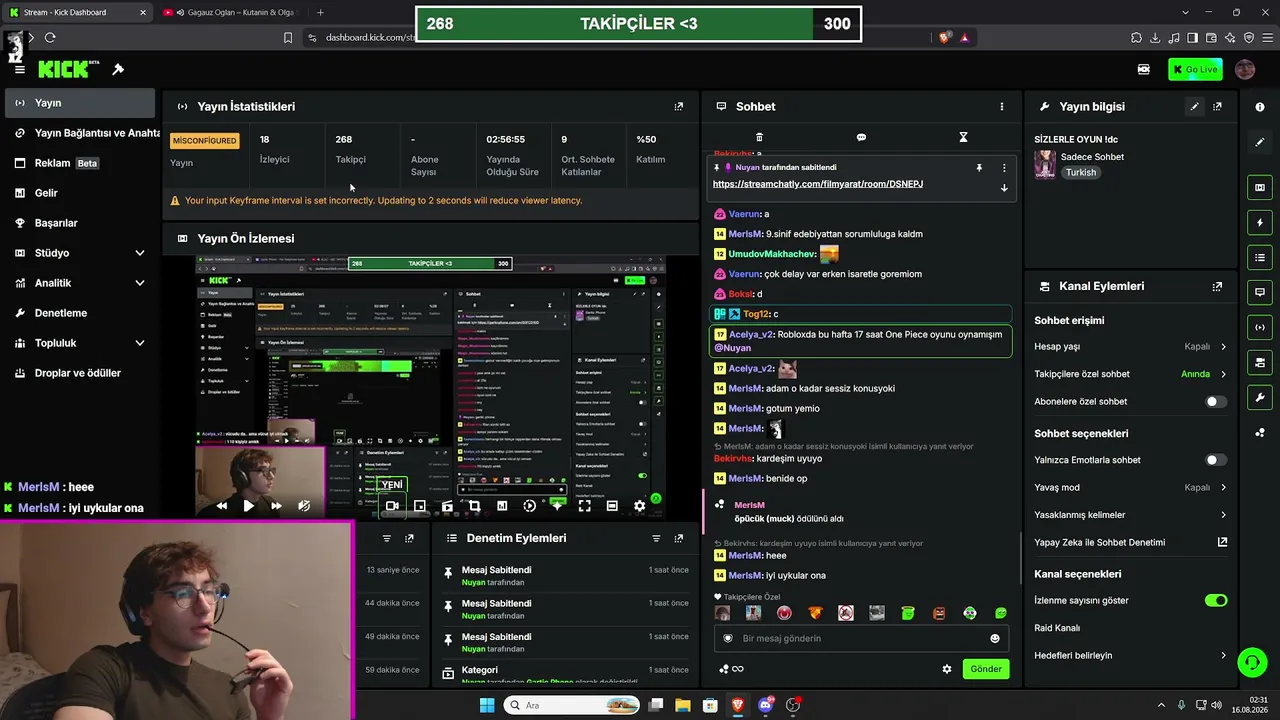
Task: Open Takipçilere özel sohbet setting options
Action: point(1130,374)
